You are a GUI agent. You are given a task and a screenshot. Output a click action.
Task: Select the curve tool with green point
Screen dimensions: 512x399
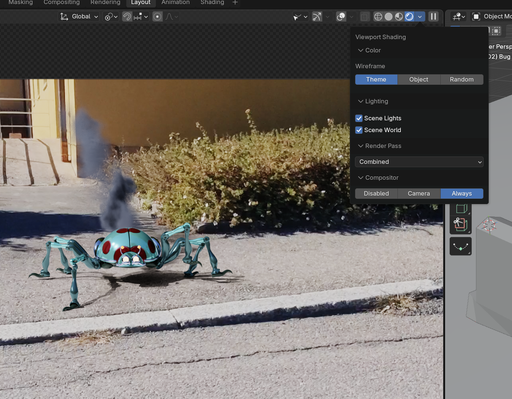460,246
